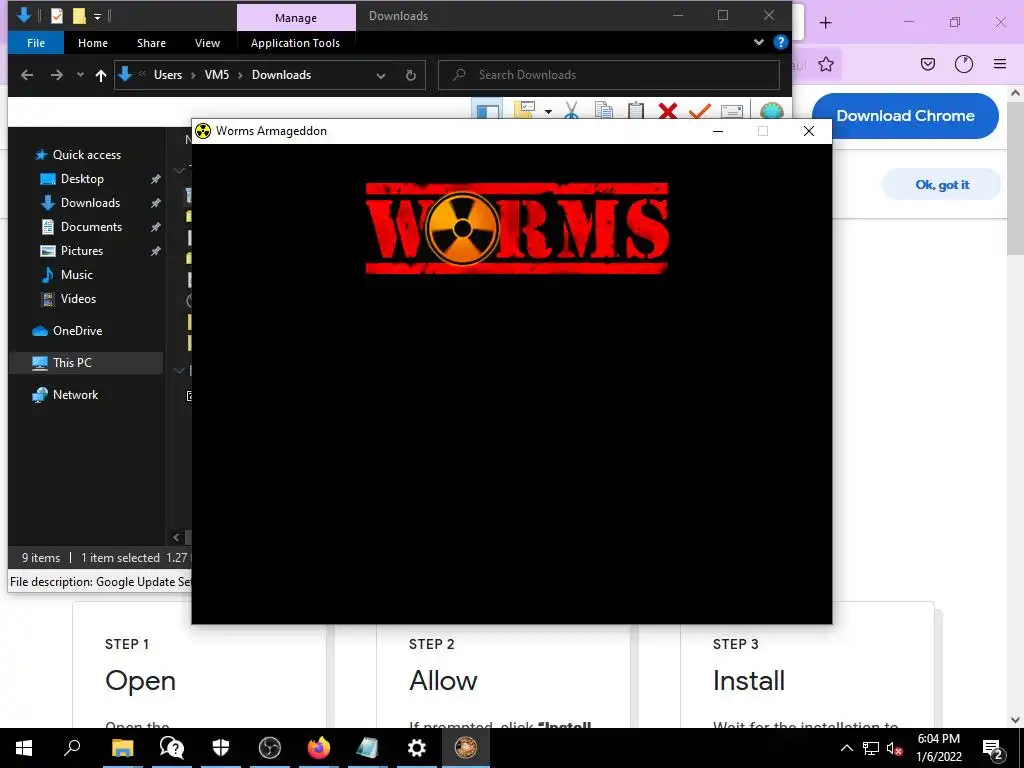The image size is (1024, 768).
Task: Click the orange checkmark toolbar icon
Action: (x=699, y=110)
